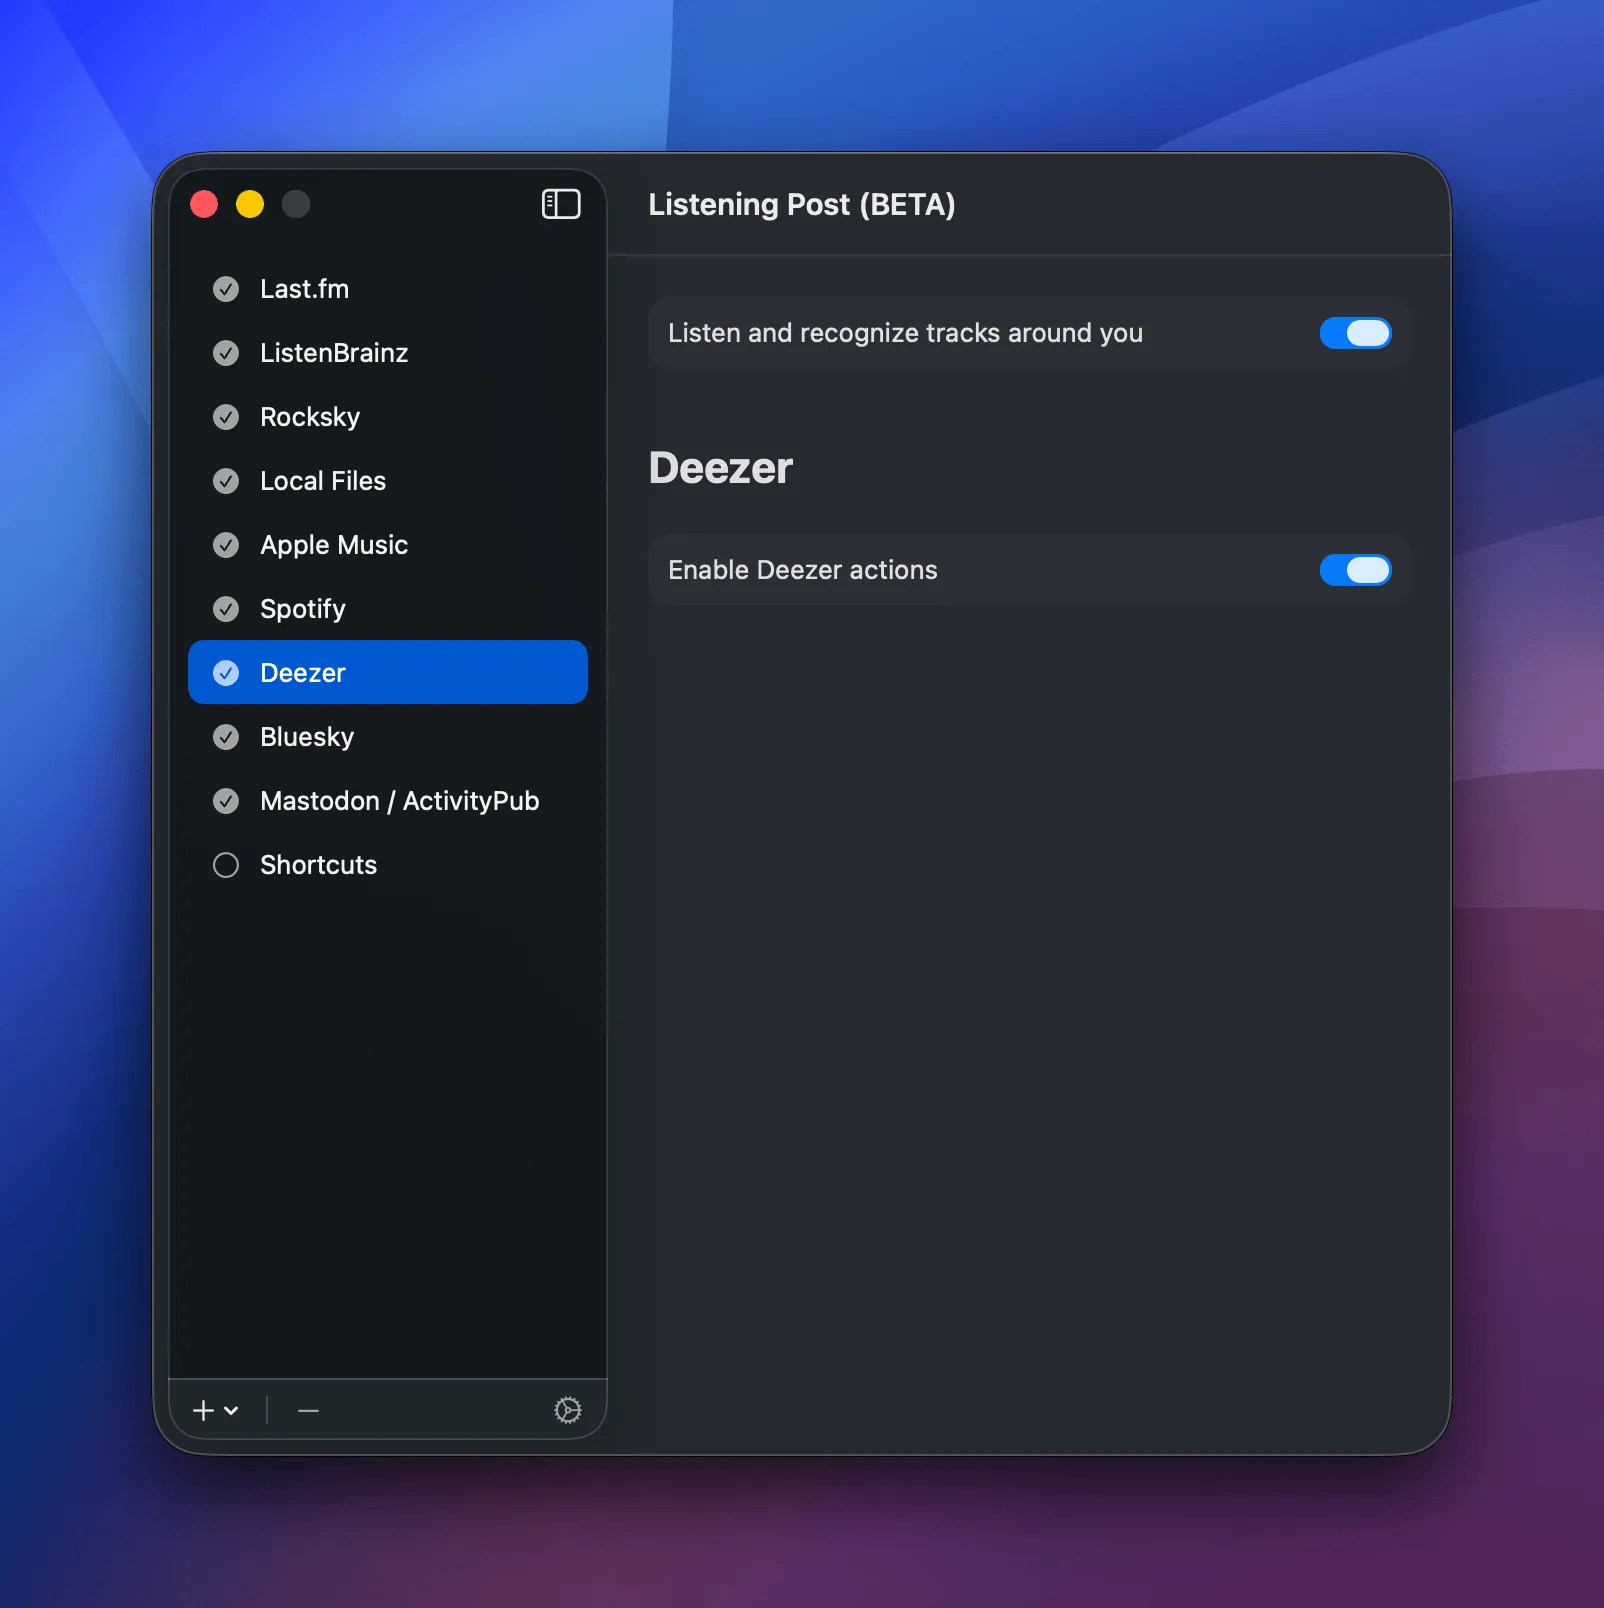Click the checkmark icon beside Spotify
This screenshot has width=1604, height=1608.
coord(226,609)
